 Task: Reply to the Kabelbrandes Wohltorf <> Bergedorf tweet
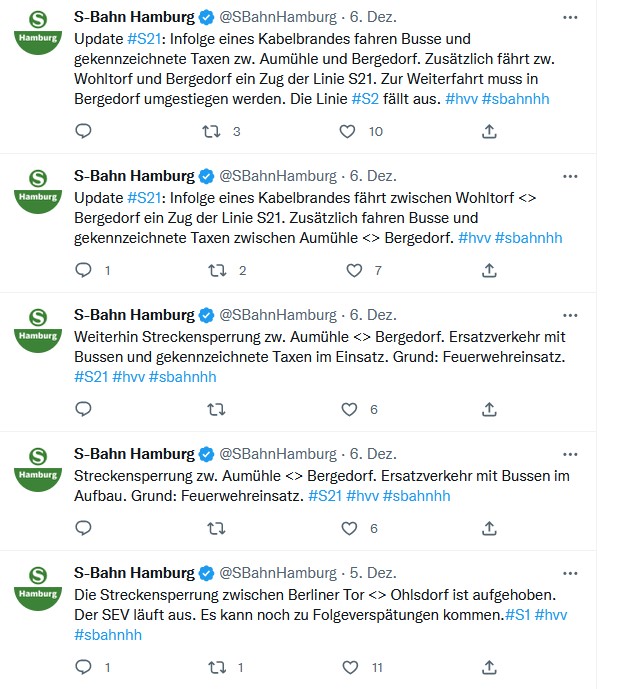click(x=84, y=270)
